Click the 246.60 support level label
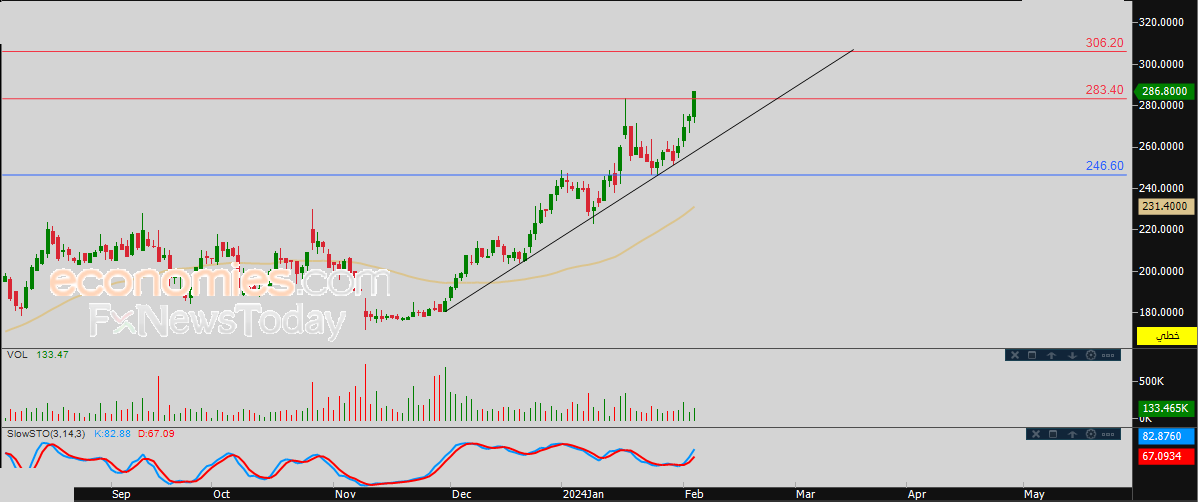 [x=1105, y=166]
